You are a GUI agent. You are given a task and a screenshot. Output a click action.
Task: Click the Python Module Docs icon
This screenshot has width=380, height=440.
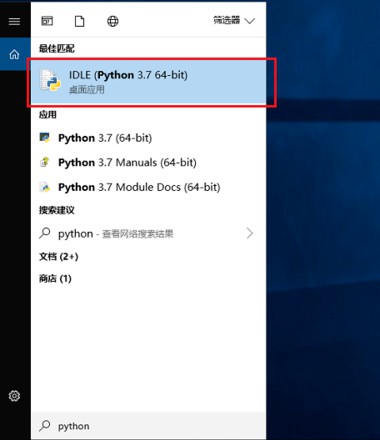point(45,187)
